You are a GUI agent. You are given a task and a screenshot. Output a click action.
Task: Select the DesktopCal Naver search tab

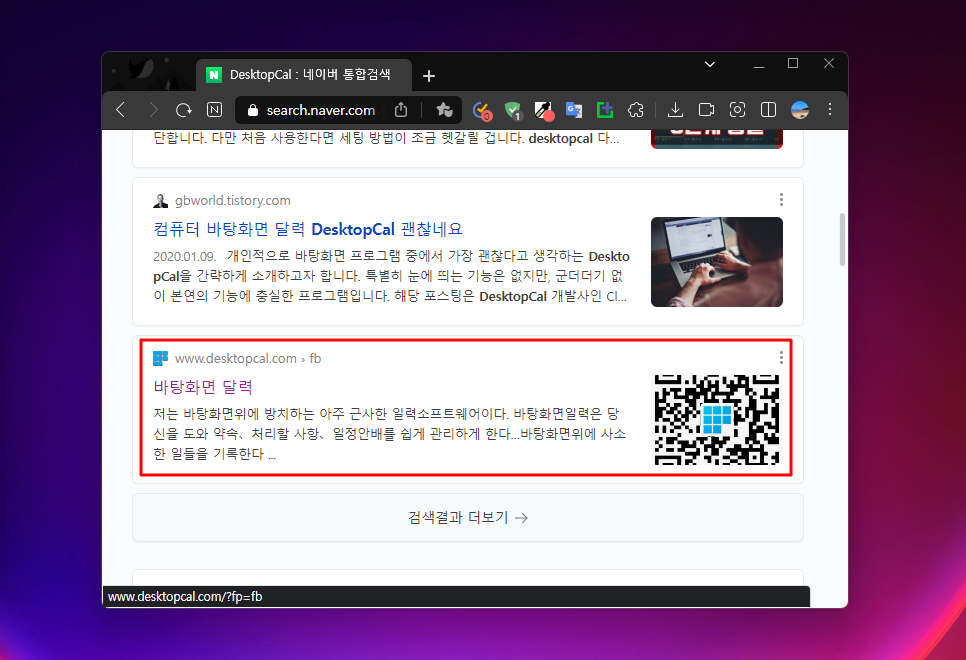304,75
